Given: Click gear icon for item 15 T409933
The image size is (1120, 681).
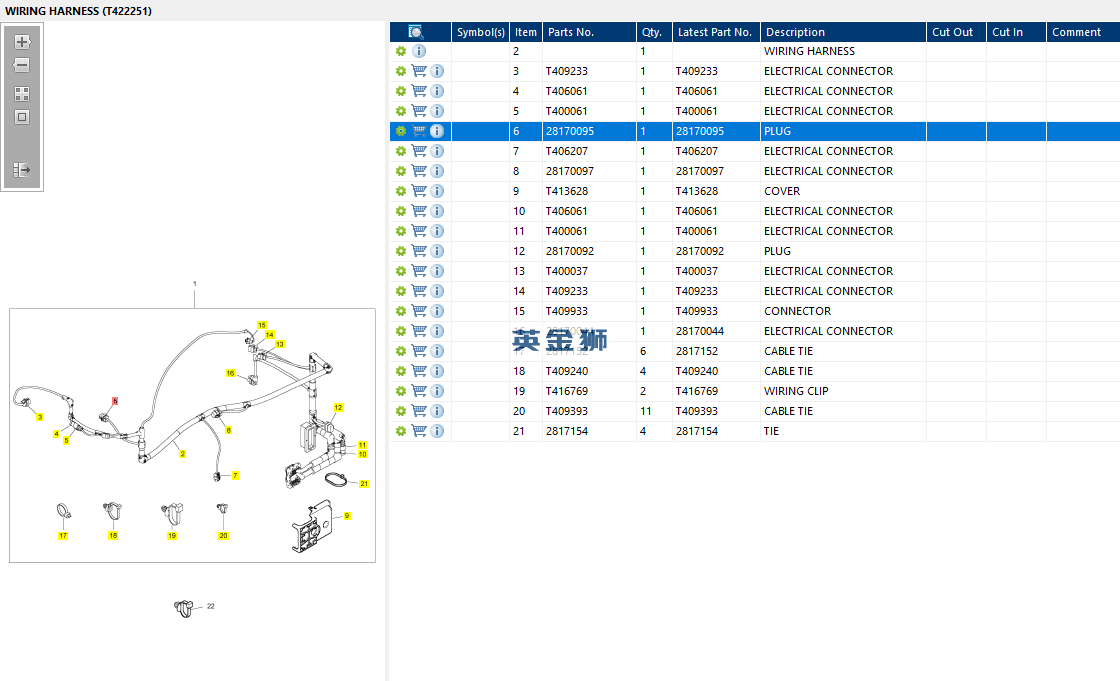Looking at the screenshot, I should (401, 311).
